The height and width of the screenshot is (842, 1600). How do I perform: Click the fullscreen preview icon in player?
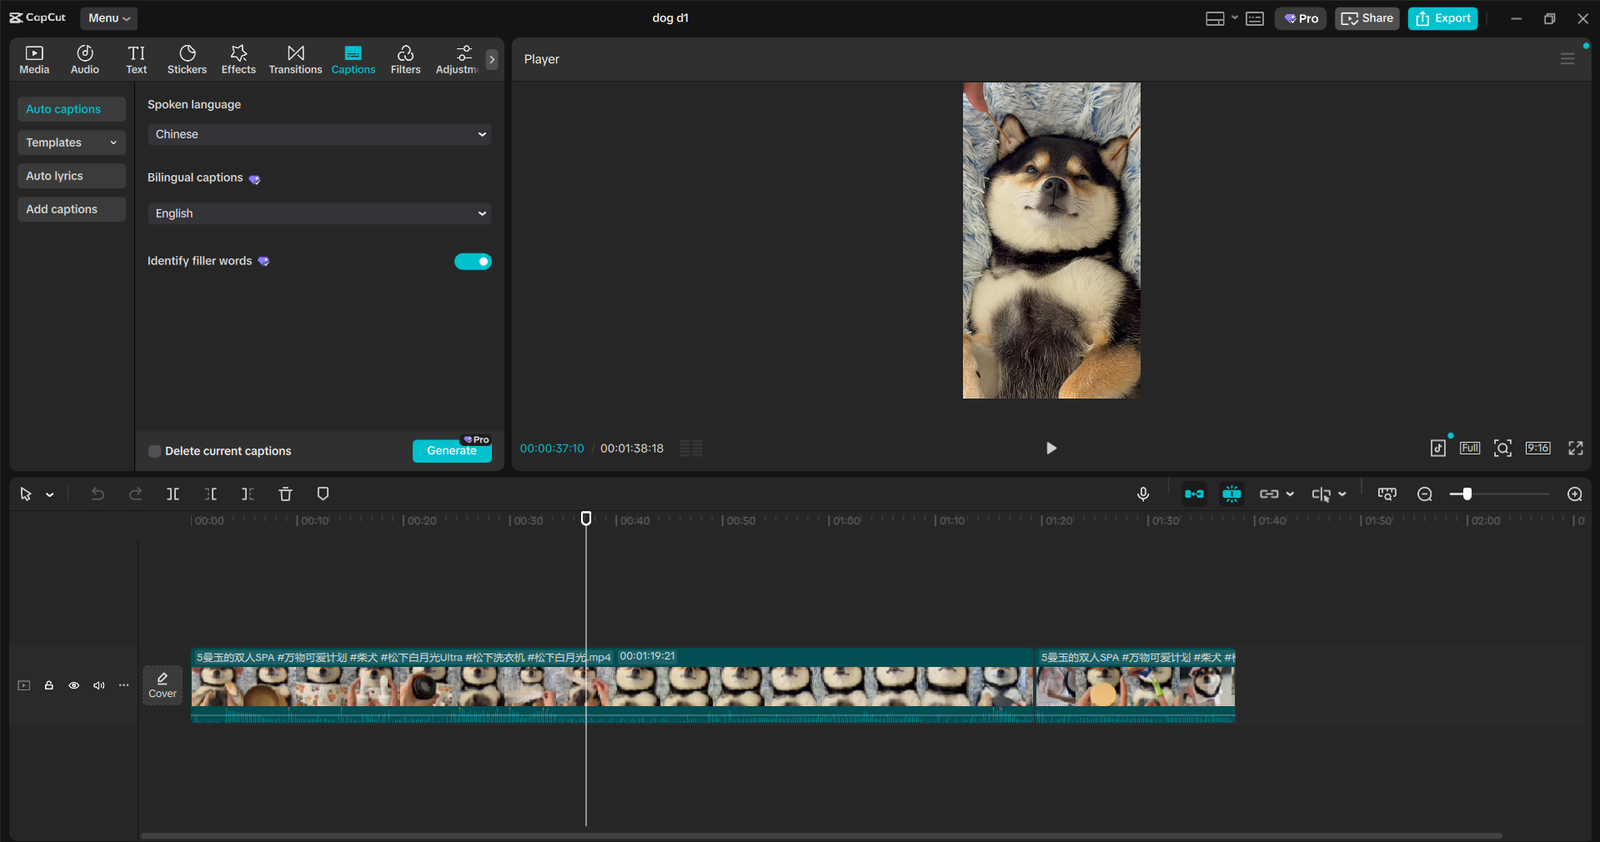(1575, 448)
